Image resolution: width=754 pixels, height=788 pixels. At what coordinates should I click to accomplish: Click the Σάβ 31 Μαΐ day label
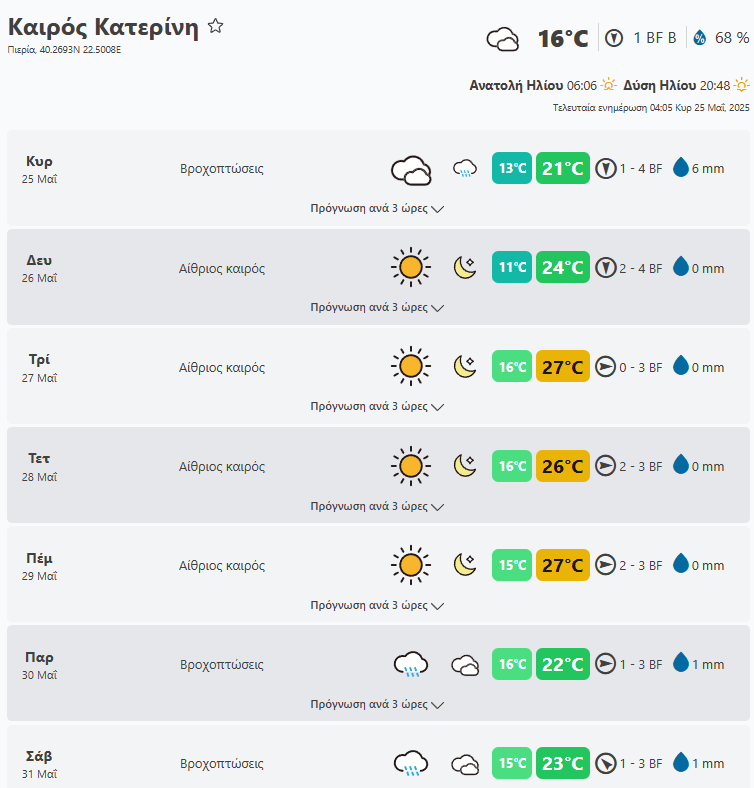tap(40, 764)
